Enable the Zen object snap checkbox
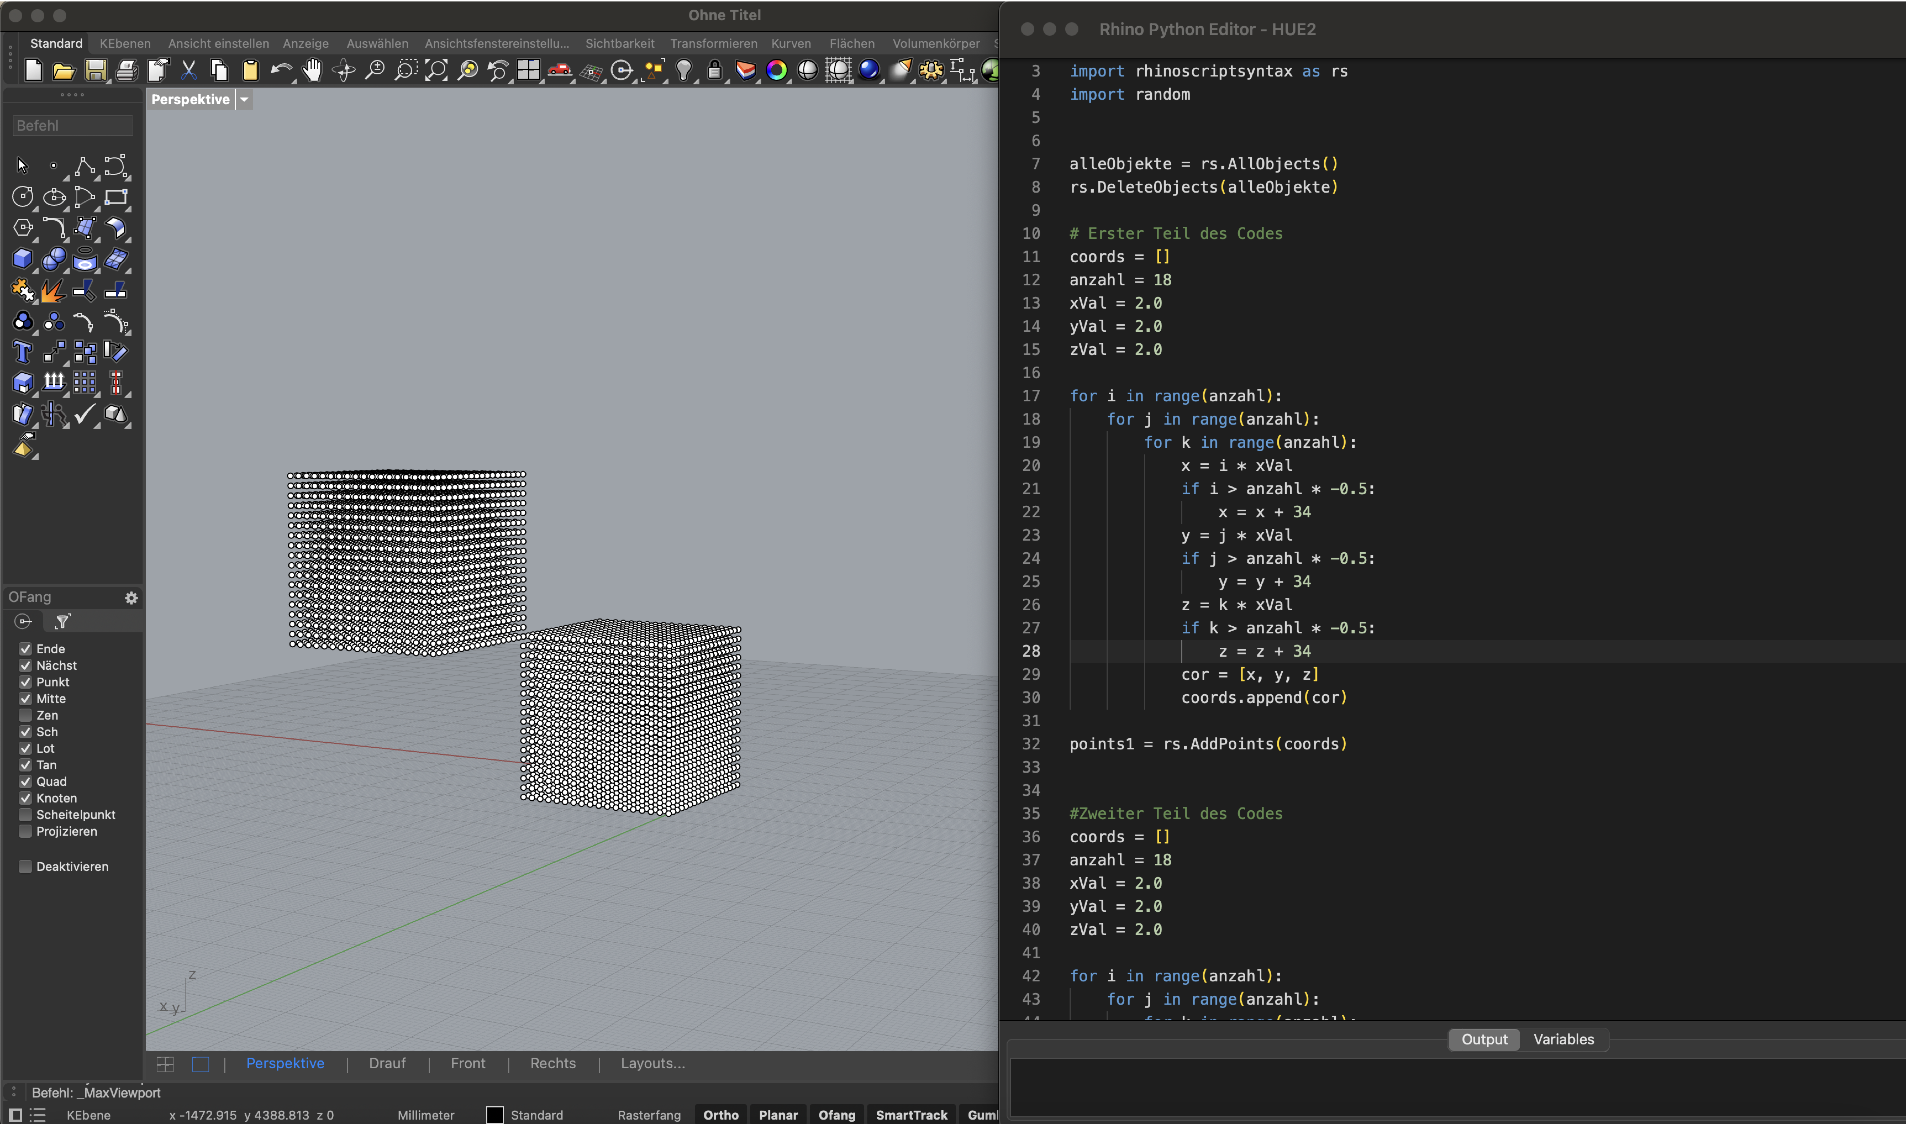 (x=26, y=715)
